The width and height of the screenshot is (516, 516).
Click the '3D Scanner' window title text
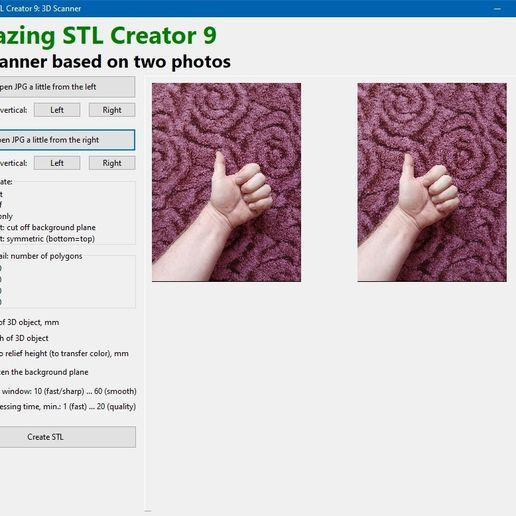62,9
